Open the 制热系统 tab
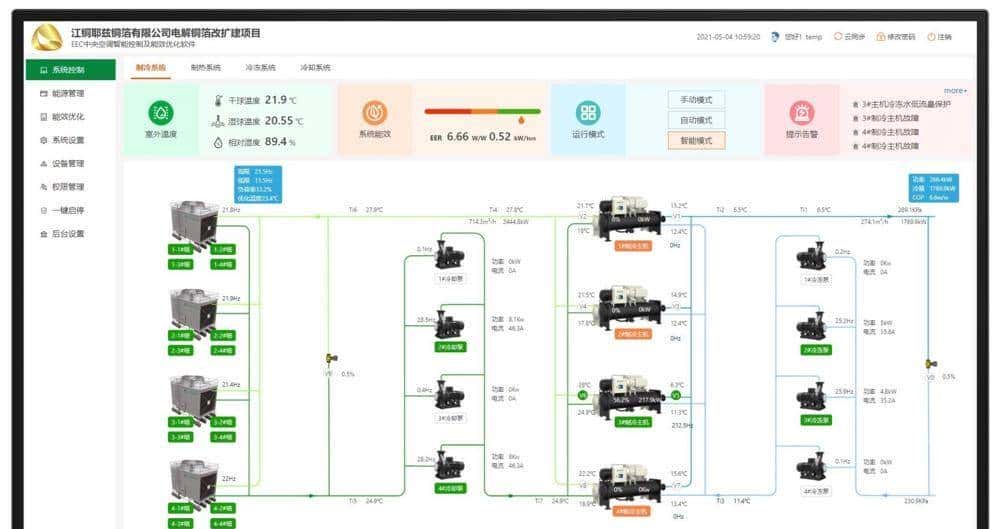 click(x=205, y=68)
